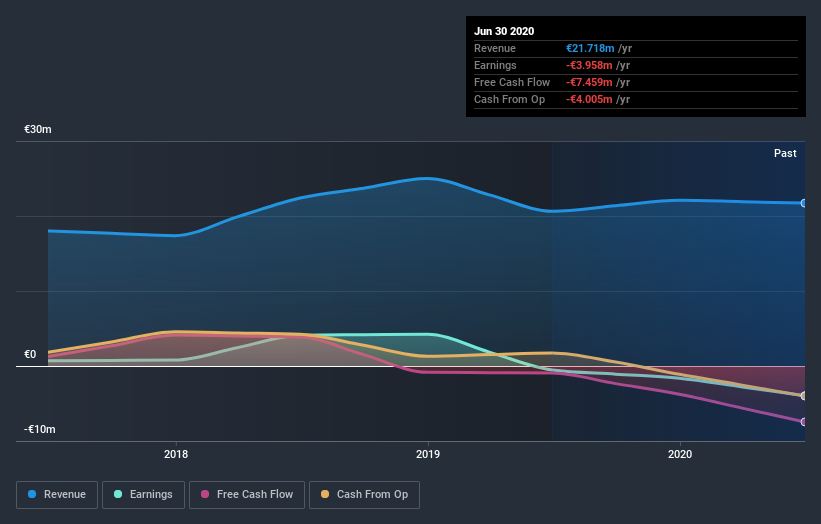Click the Free Cash Flow row label in the tooltip
The image size is (821, 524).
click(512, 82)
